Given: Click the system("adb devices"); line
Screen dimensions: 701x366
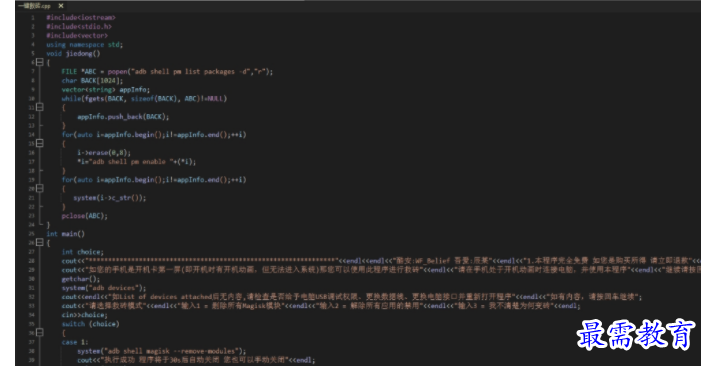Looking at the screenshot, I should (104, 288).
